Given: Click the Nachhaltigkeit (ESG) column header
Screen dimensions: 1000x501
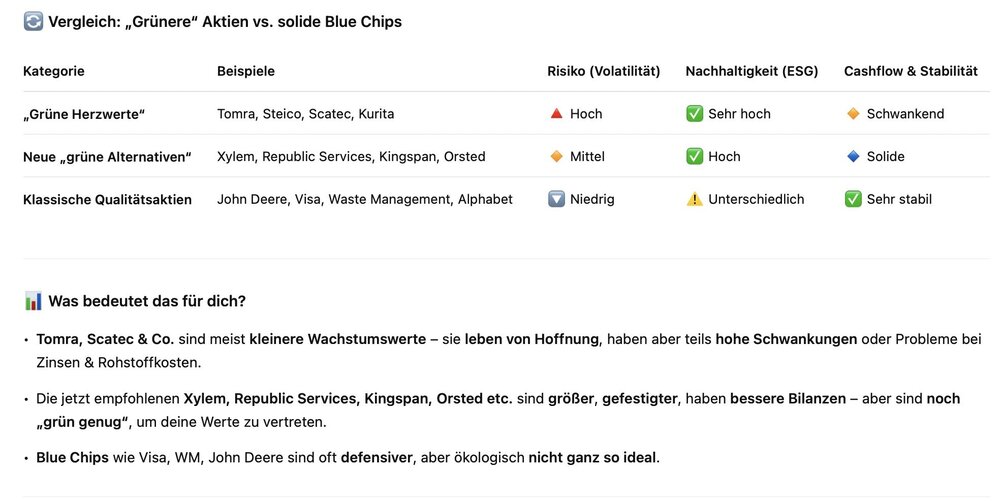Looking at the screenshot, I should (x=752, y=71).
